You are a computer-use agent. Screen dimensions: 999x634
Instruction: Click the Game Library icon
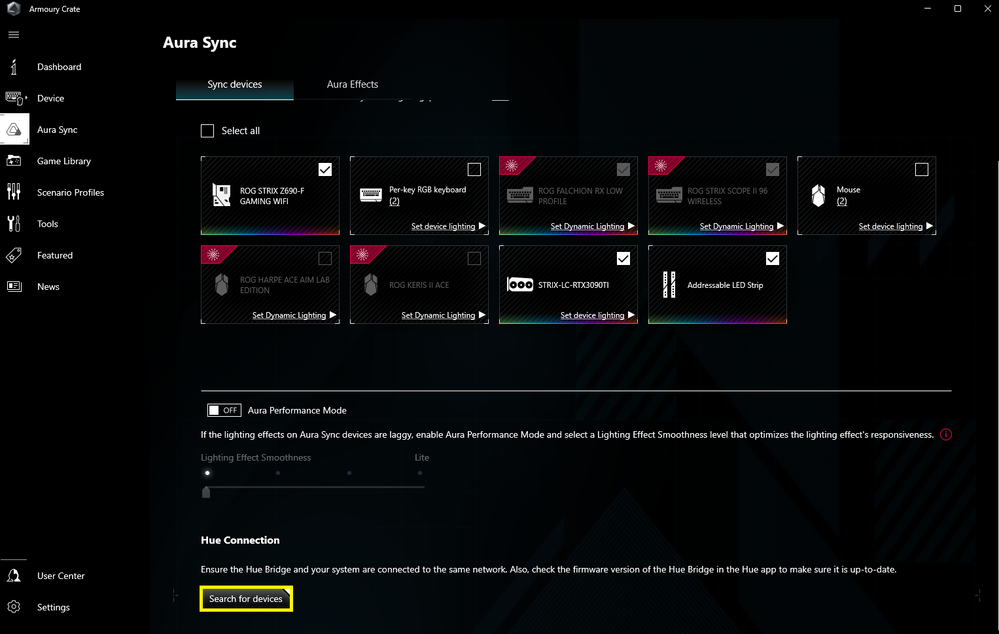click(13, 161)
